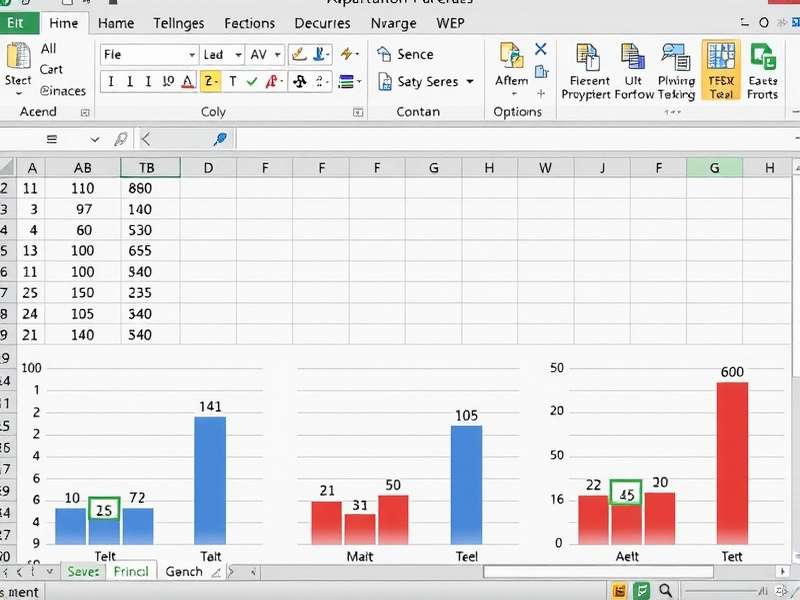Click the Eacts Fronts green icon
Image resolution: width=800 pixels, height=600 pixels.
[763, 58]
